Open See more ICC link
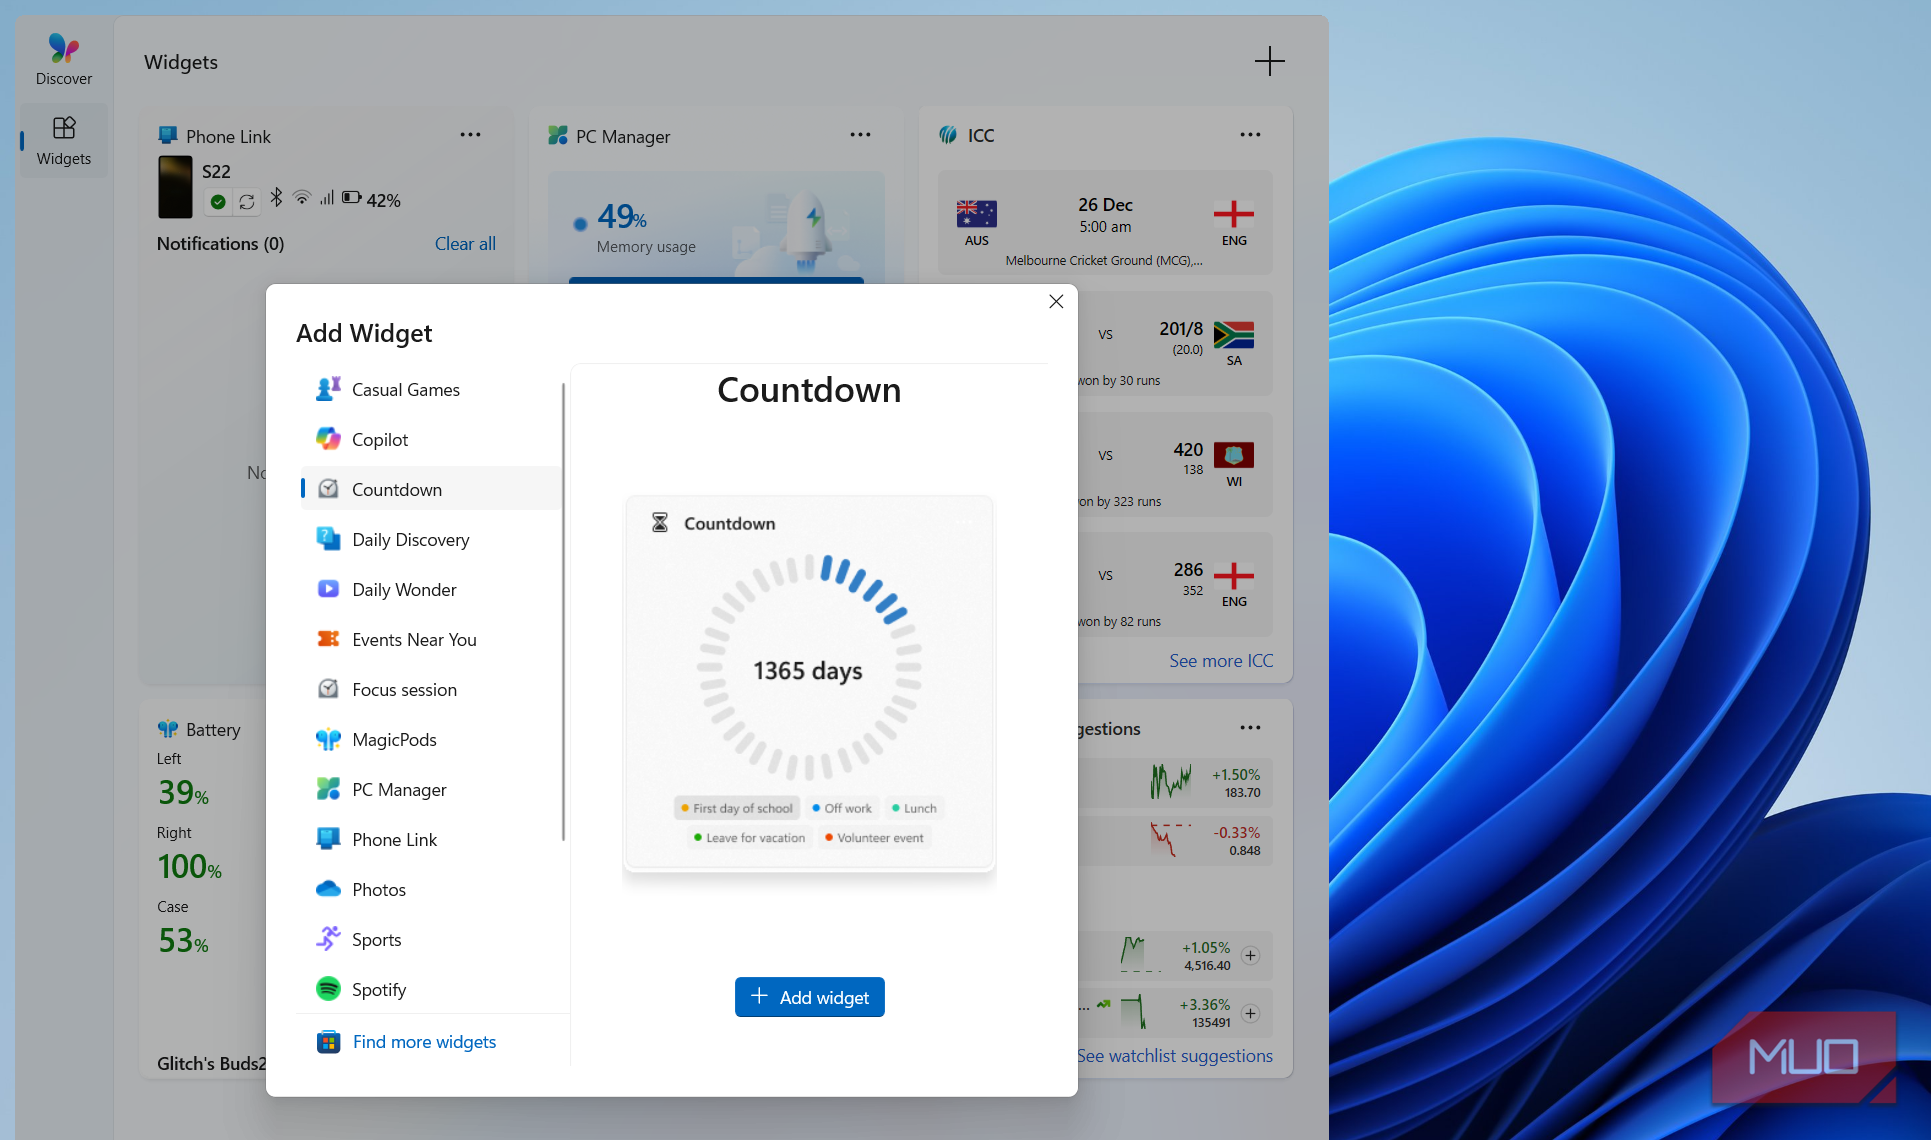 coord(1221,661)
